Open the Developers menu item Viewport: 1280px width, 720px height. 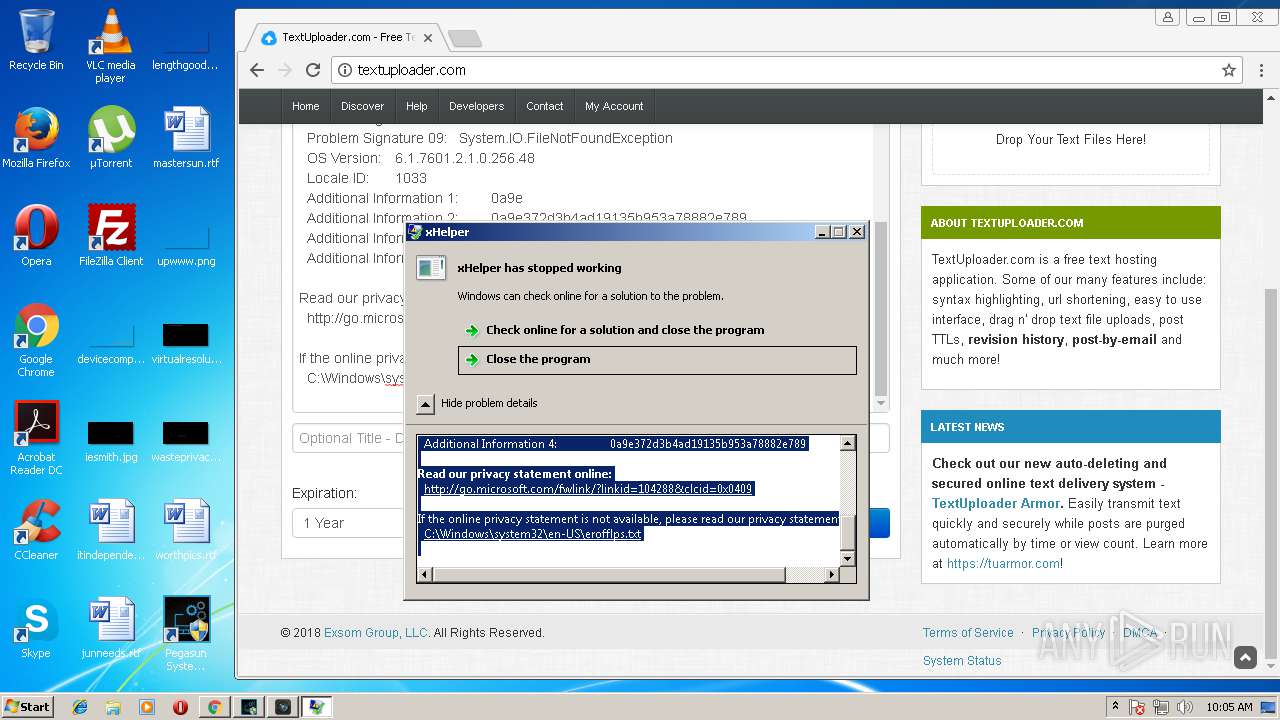click(476, 106)
